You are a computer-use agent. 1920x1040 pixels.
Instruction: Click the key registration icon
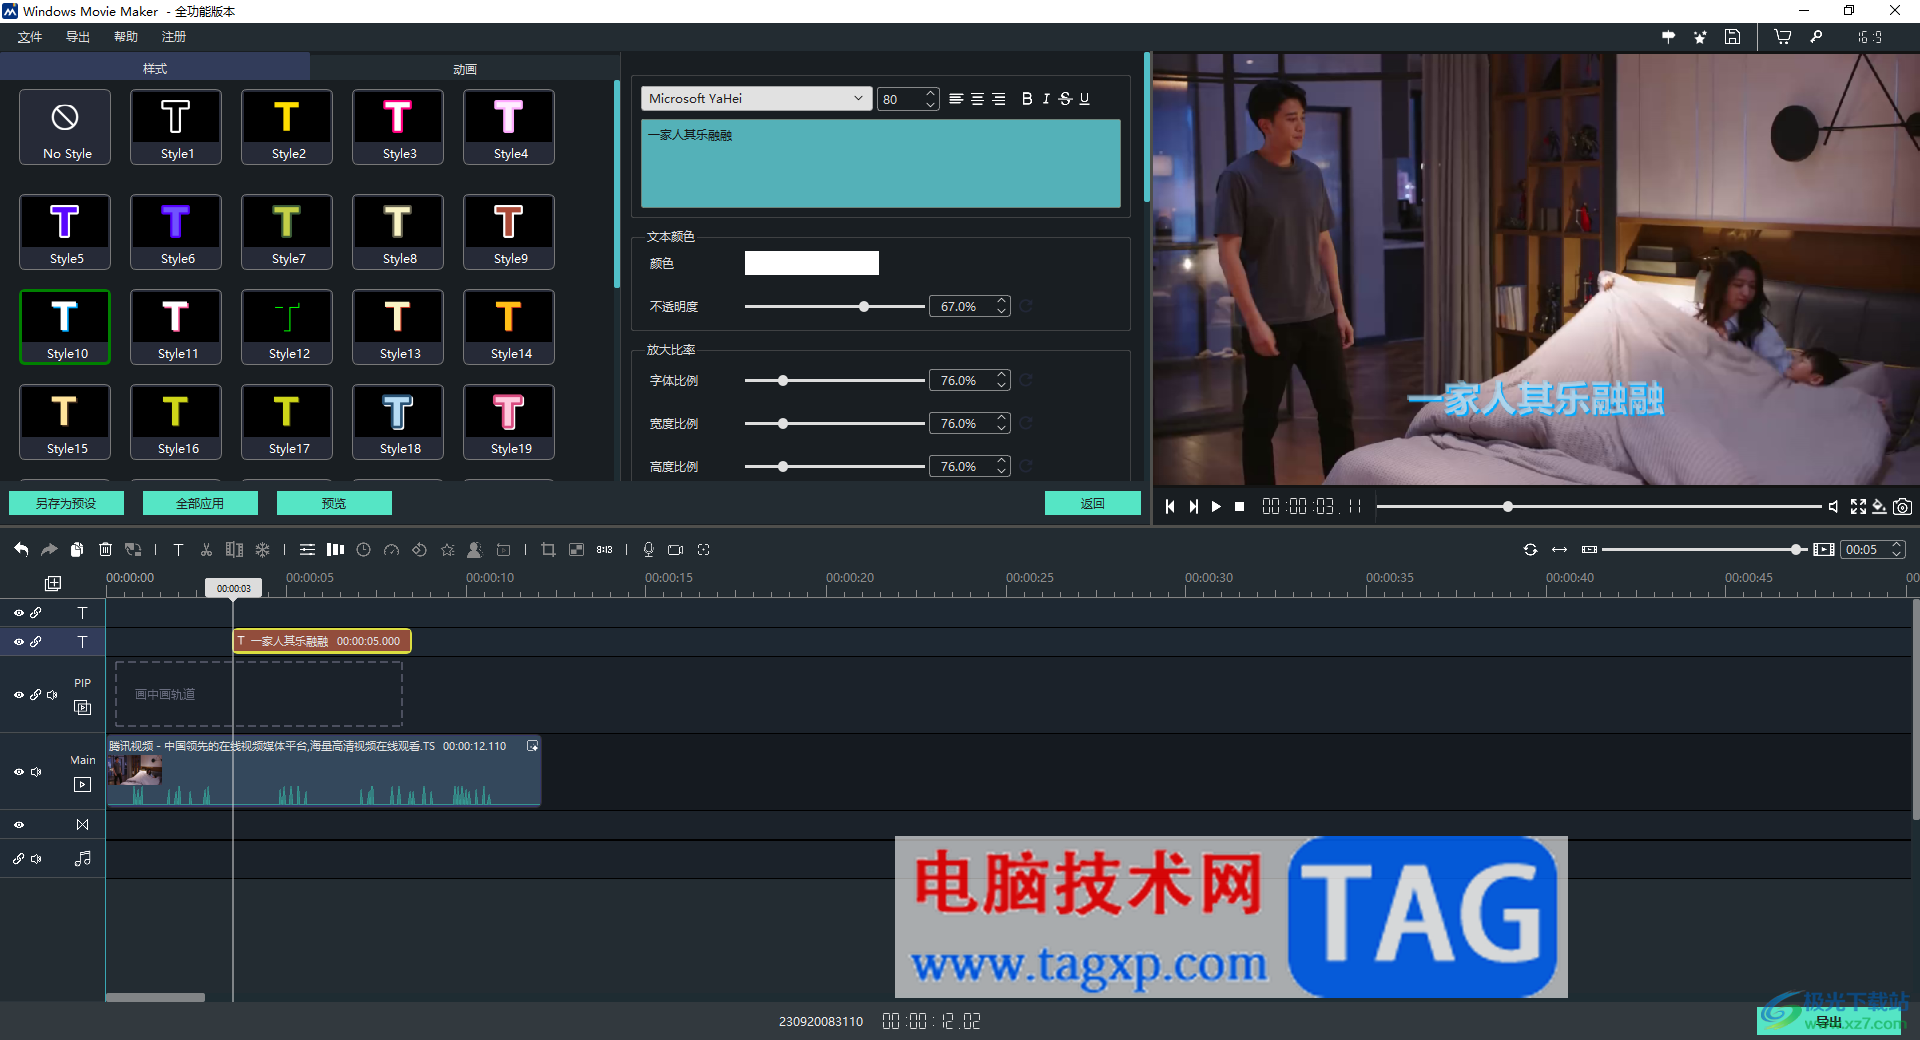1816,36
